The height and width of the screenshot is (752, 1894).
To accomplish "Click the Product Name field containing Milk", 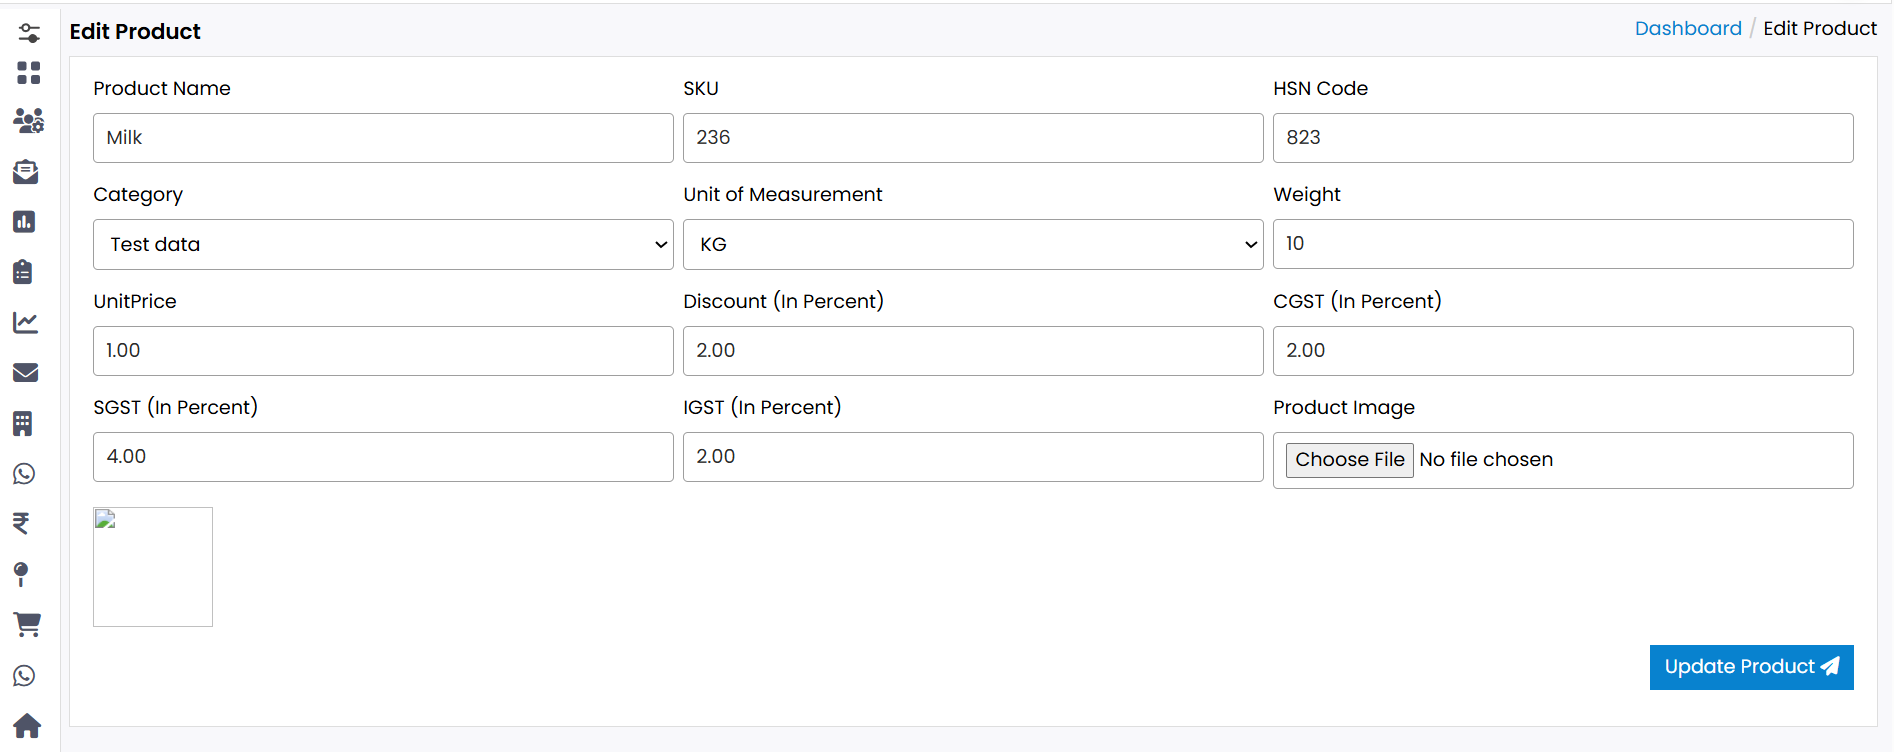I will click(x=383, y=138).
